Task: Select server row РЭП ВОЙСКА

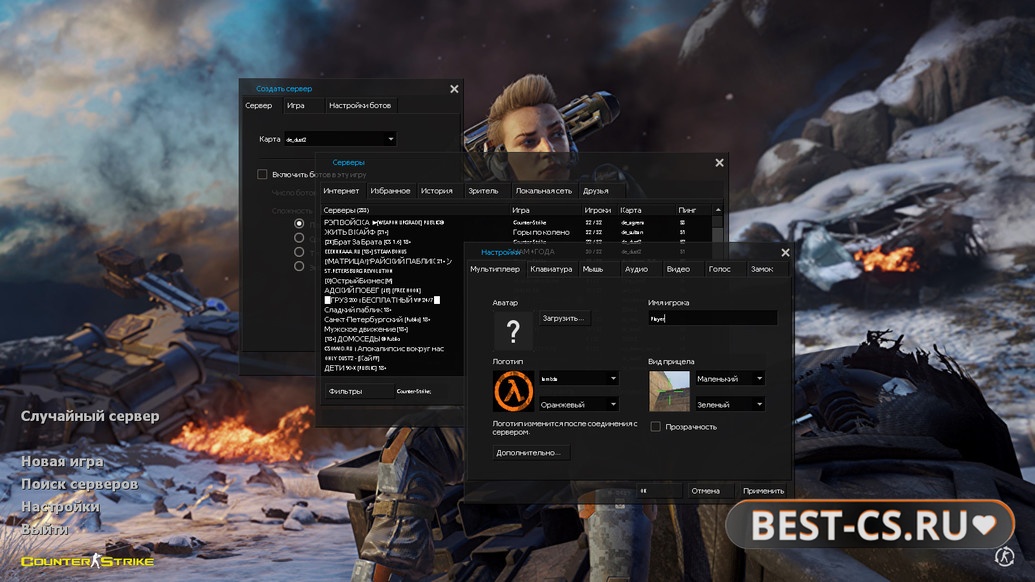Action: click(517, 222)
